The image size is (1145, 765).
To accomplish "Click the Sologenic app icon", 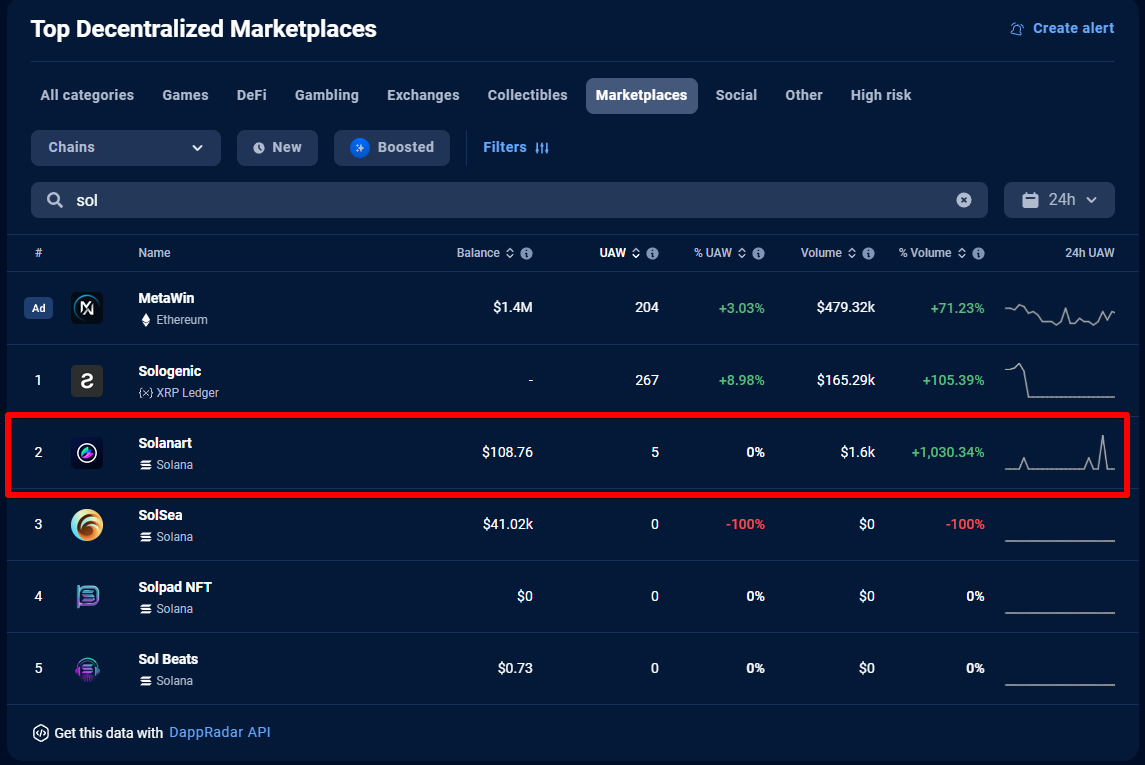I will 87,381.
